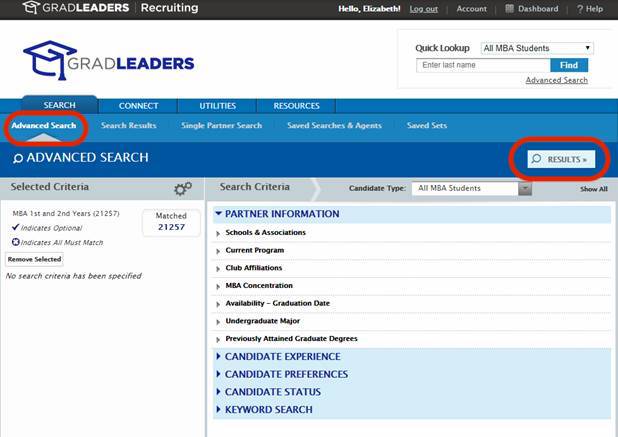Open the selected criteria gear settings icon
The image size is (618, 437).
pos(183,188)
